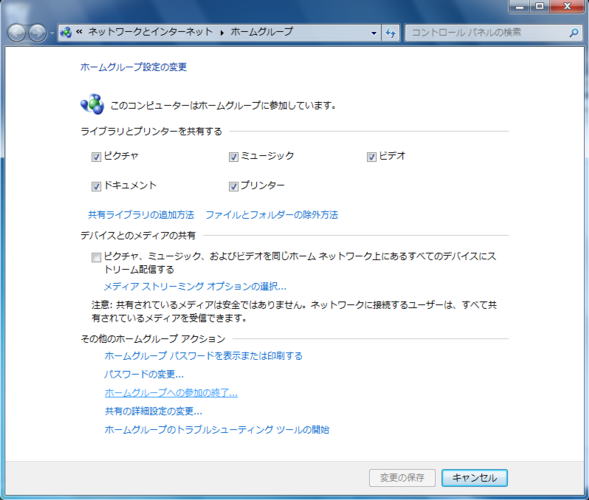This screenshot has width=589, height=500.
Task: Select ネットワークとインターネット breadcrumb segment
Action: 151,32
